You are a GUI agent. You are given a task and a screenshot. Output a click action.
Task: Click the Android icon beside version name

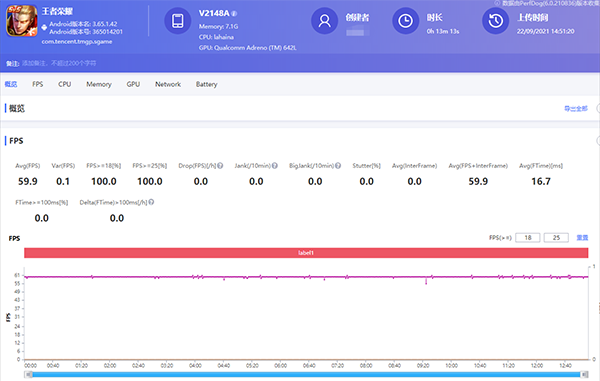pos(44,28)
